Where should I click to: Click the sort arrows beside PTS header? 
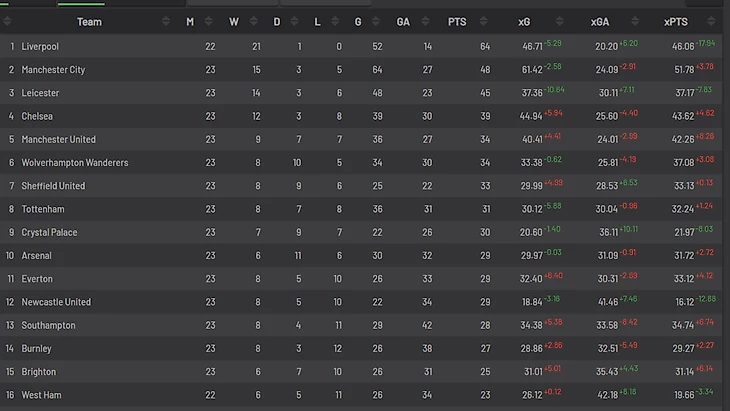[484, 21]
